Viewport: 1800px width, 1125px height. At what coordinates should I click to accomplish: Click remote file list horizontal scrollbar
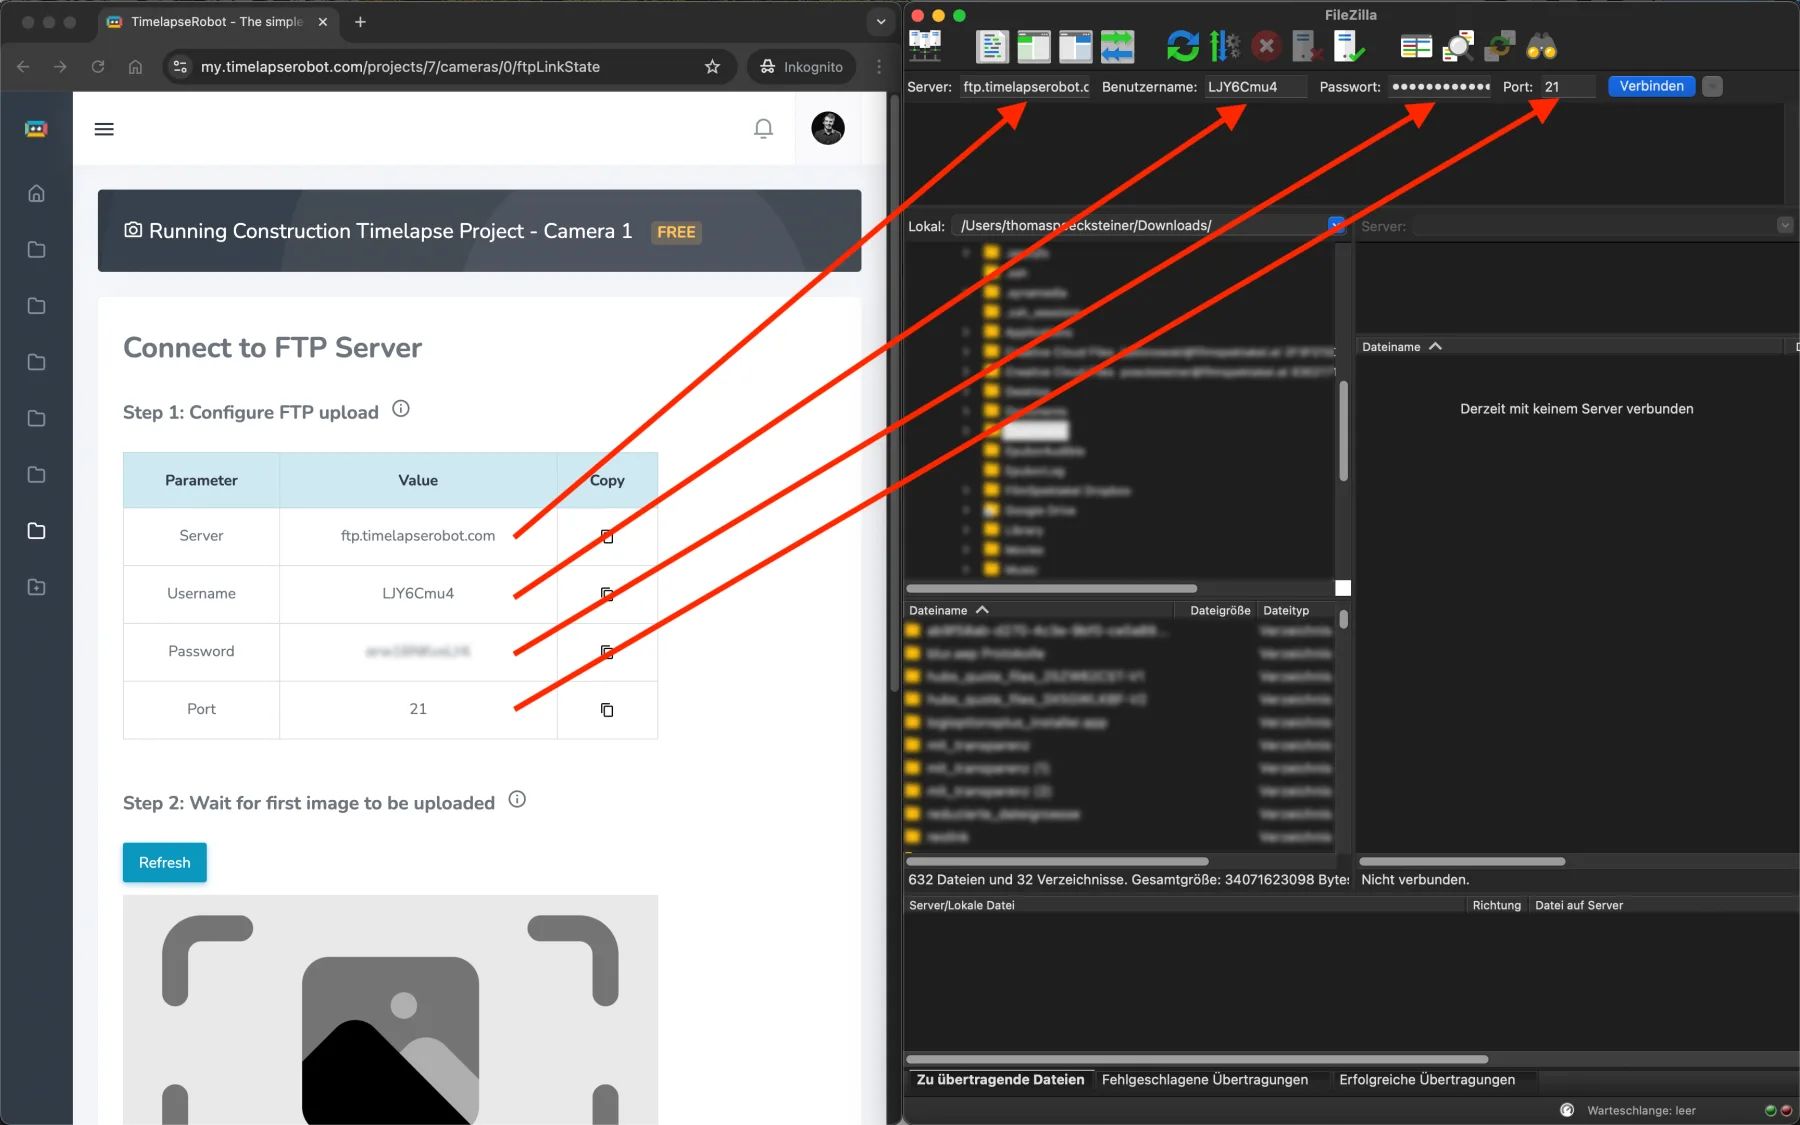click(x=1462, y=861)
